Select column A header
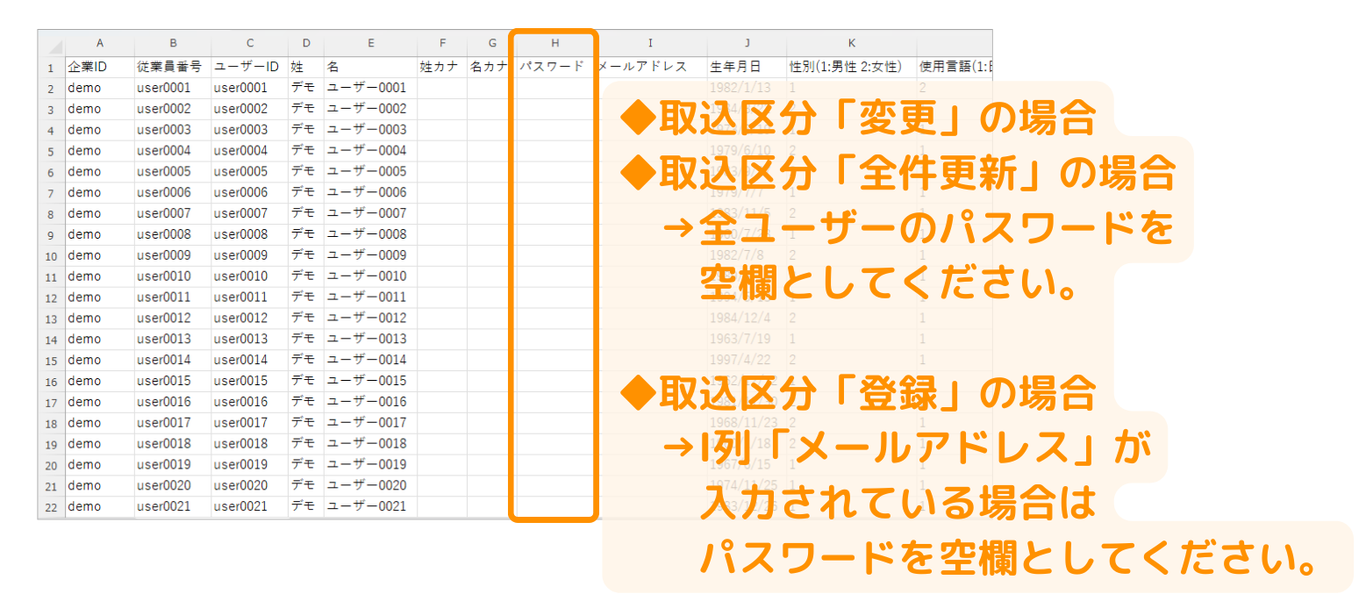 [99, 44]
